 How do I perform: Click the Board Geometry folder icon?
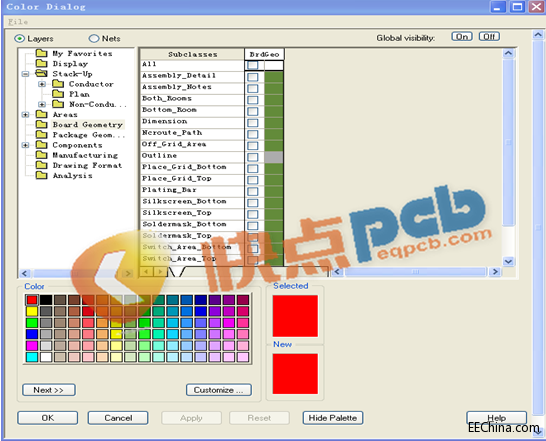tap(41, 124)
